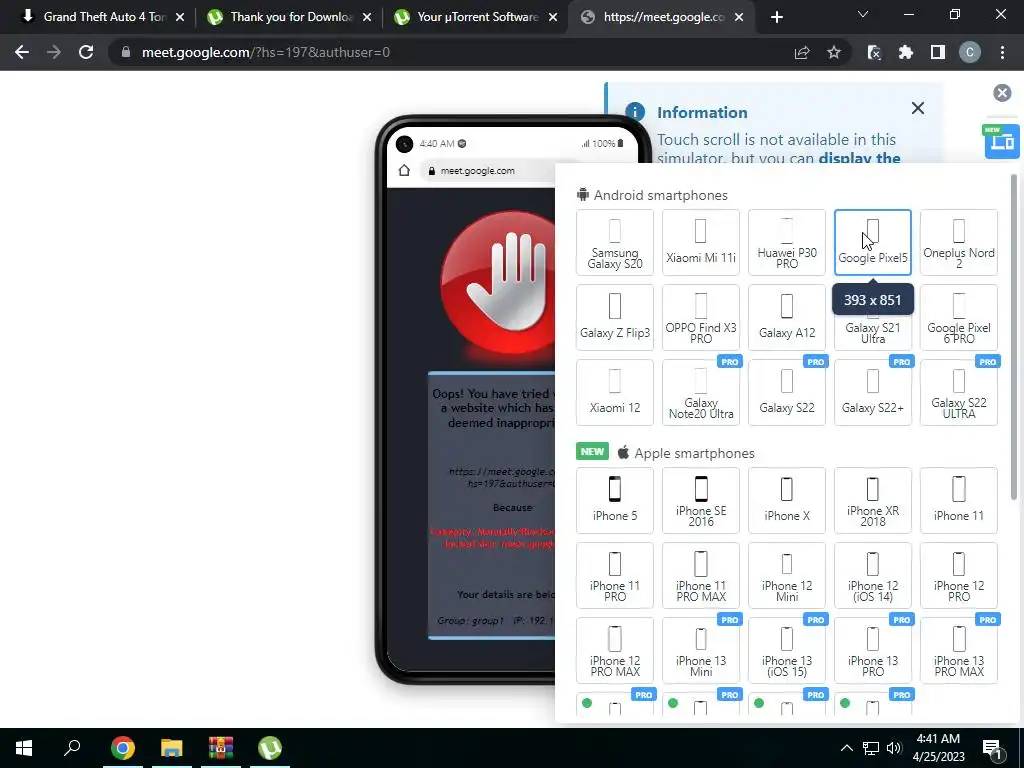Open File Explorer from taskbar
Image resolution: width=1024 pixels, height=768 pixels.
[x=172, y=748]
